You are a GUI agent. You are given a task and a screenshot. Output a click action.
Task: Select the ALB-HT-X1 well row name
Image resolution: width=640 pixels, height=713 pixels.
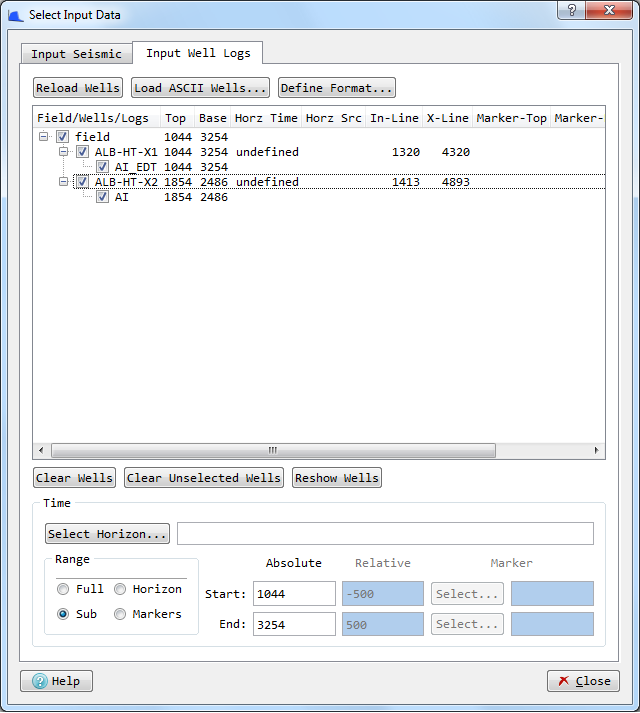point(126,152)
